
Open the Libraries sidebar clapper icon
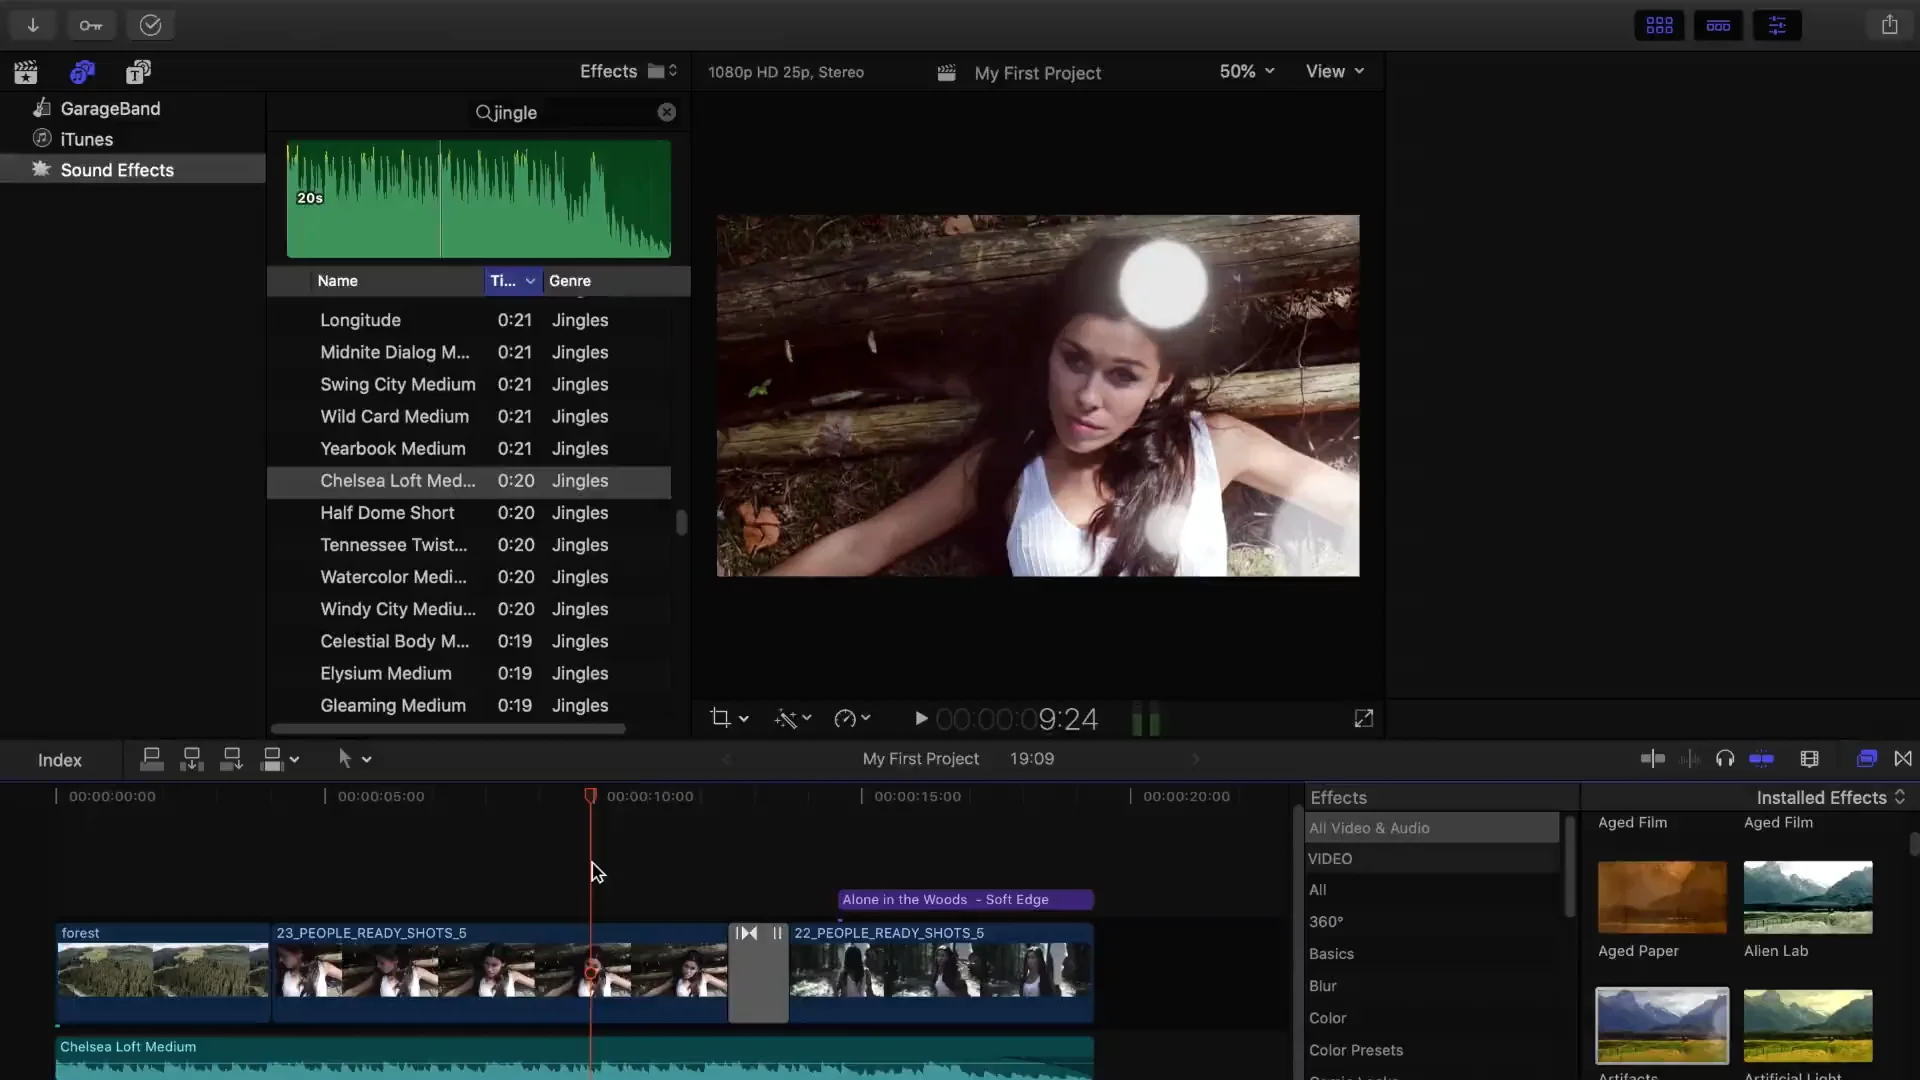point(26,72)
